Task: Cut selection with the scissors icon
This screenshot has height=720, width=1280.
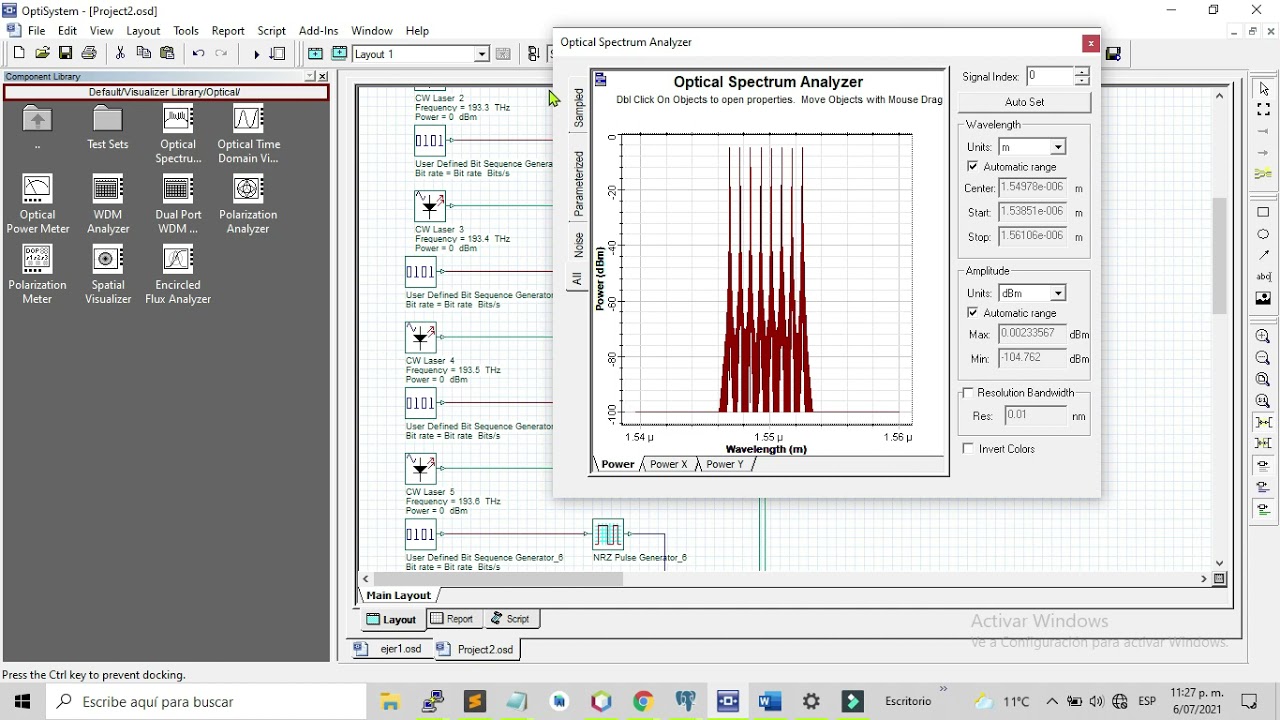Action: [120, 54]
